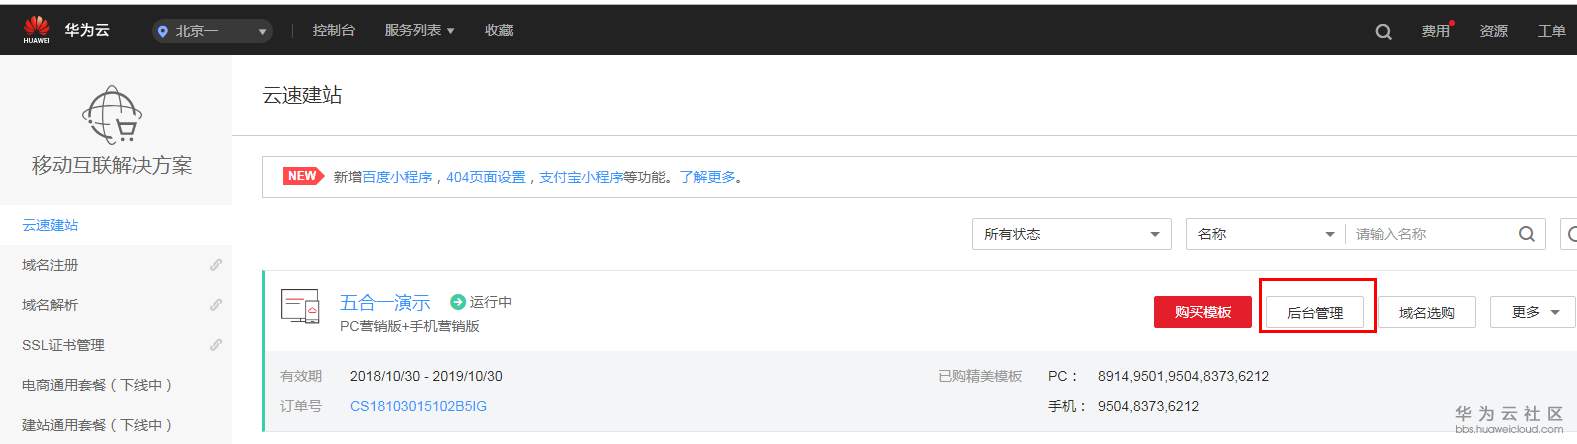The width and height of the screenshot is (1577, 444).
Task: Click the validity period 2018/10/30 - 2019/10/30
Action: 426,376
